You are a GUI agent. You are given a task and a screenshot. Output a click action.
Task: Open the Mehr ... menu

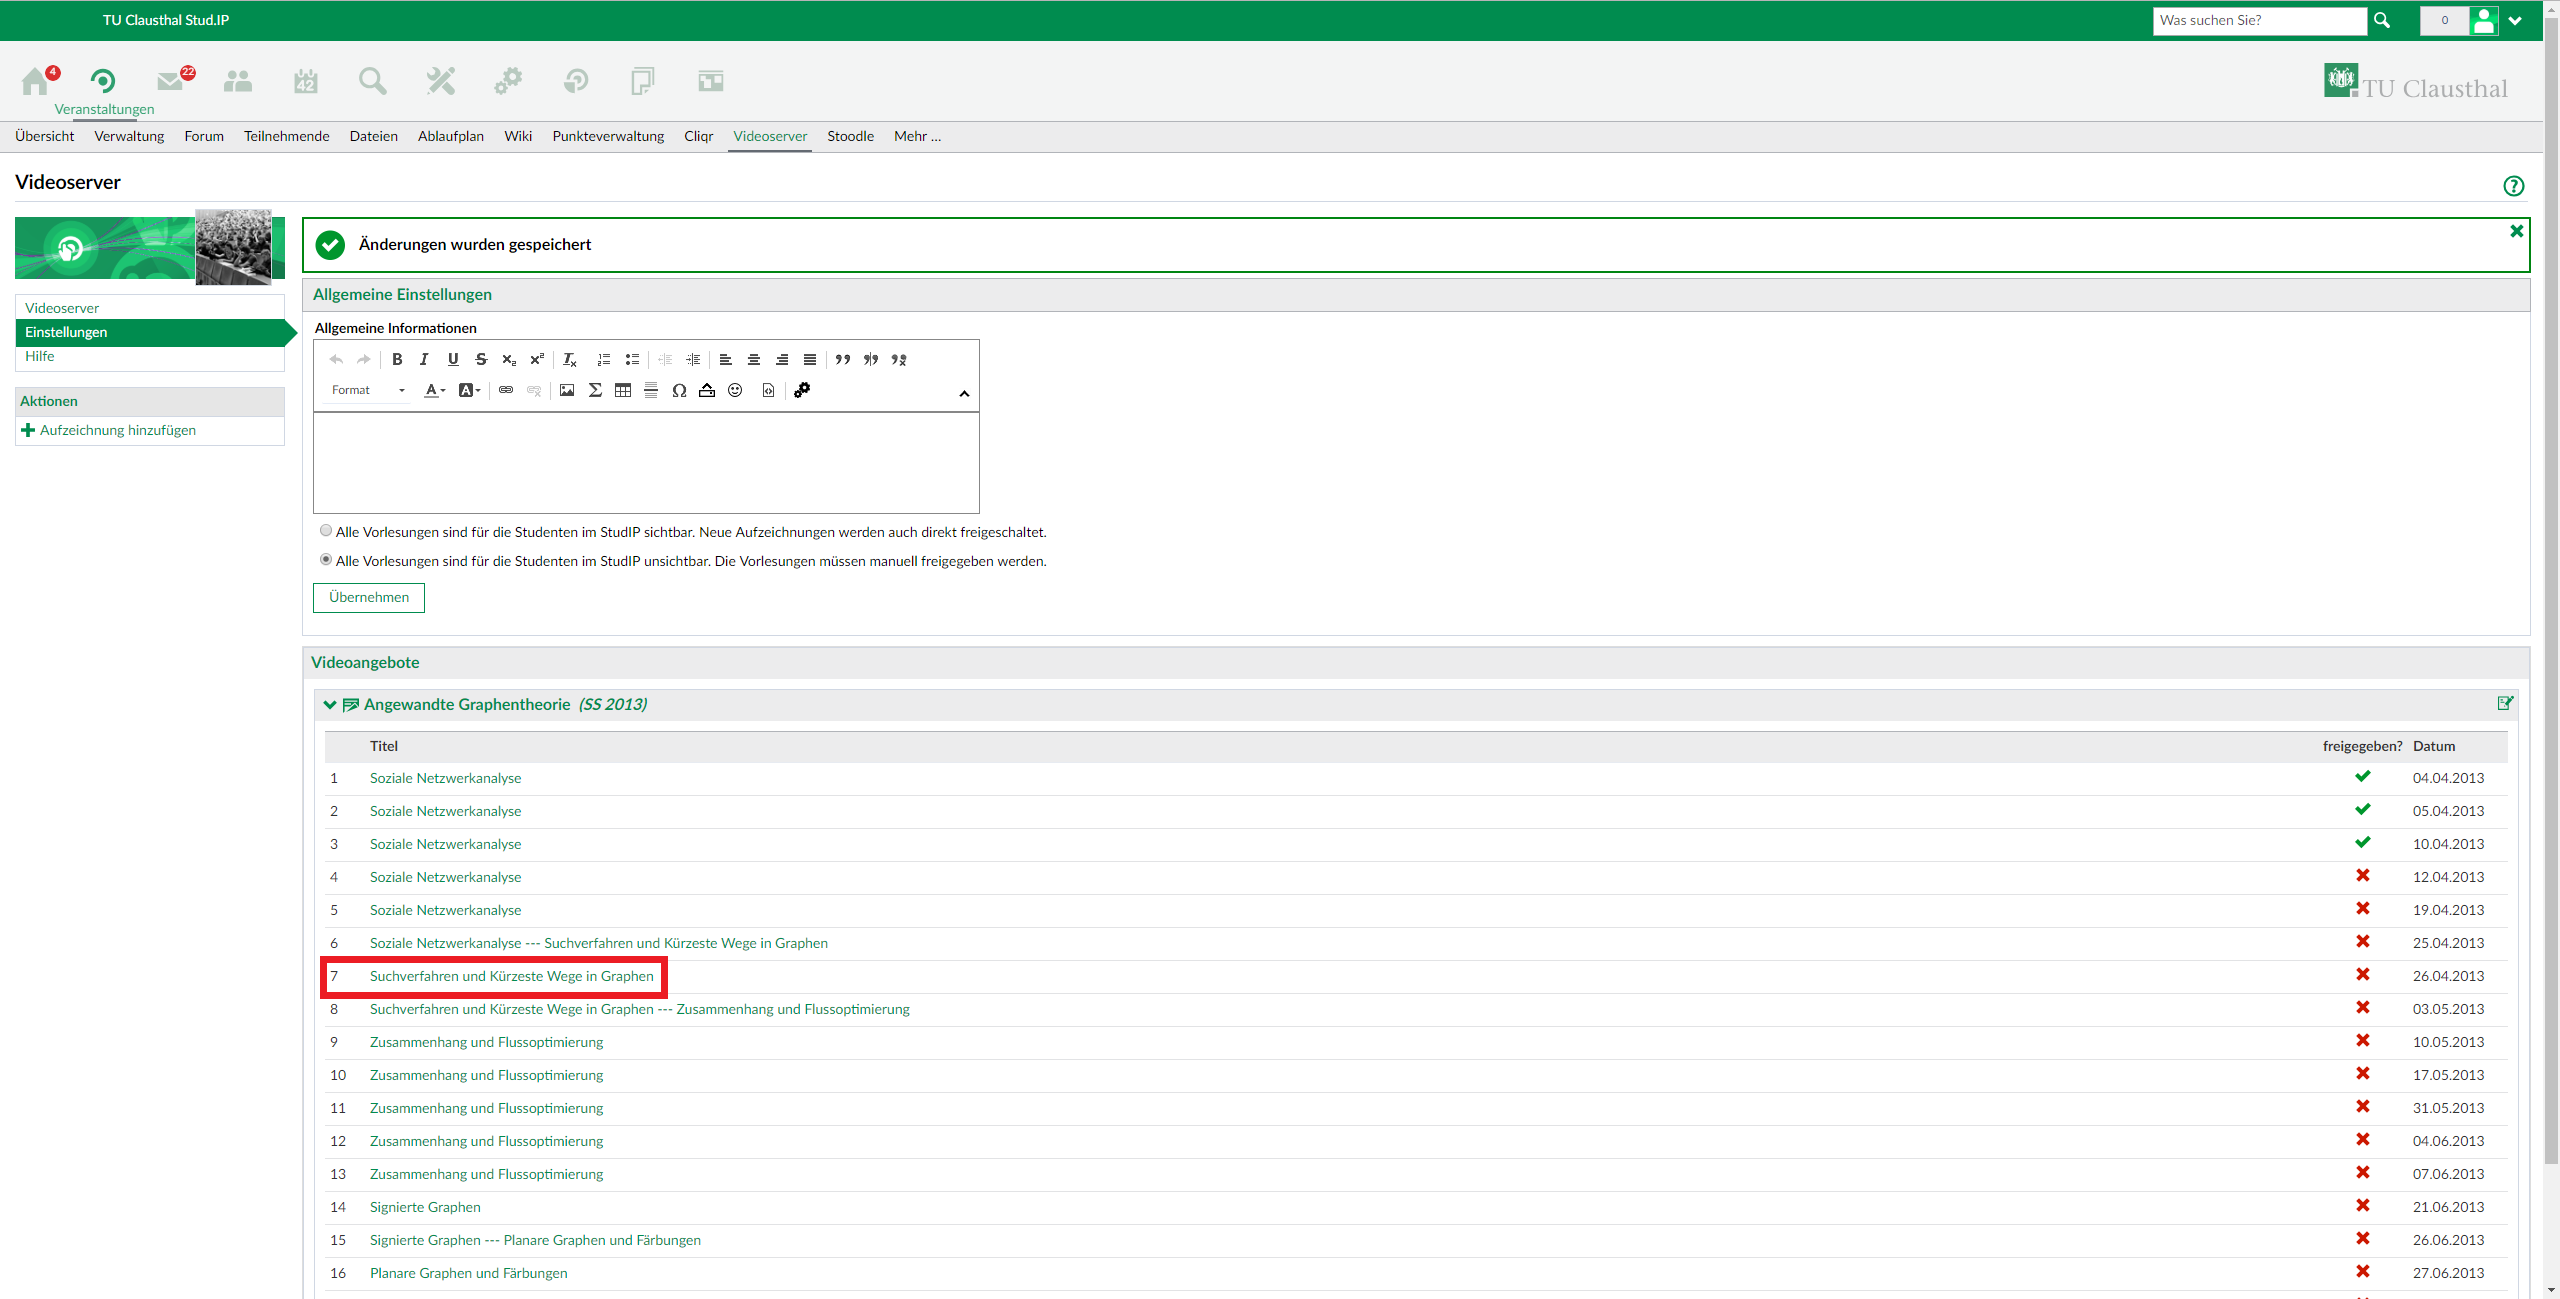click(917, 136)
